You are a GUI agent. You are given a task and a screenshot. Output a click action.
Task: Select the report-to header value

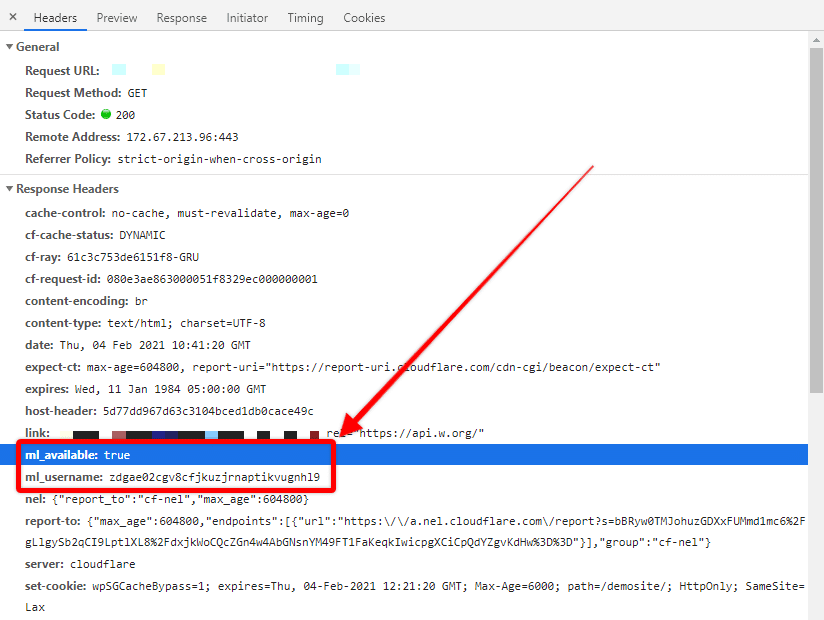(x=415, y=532)
